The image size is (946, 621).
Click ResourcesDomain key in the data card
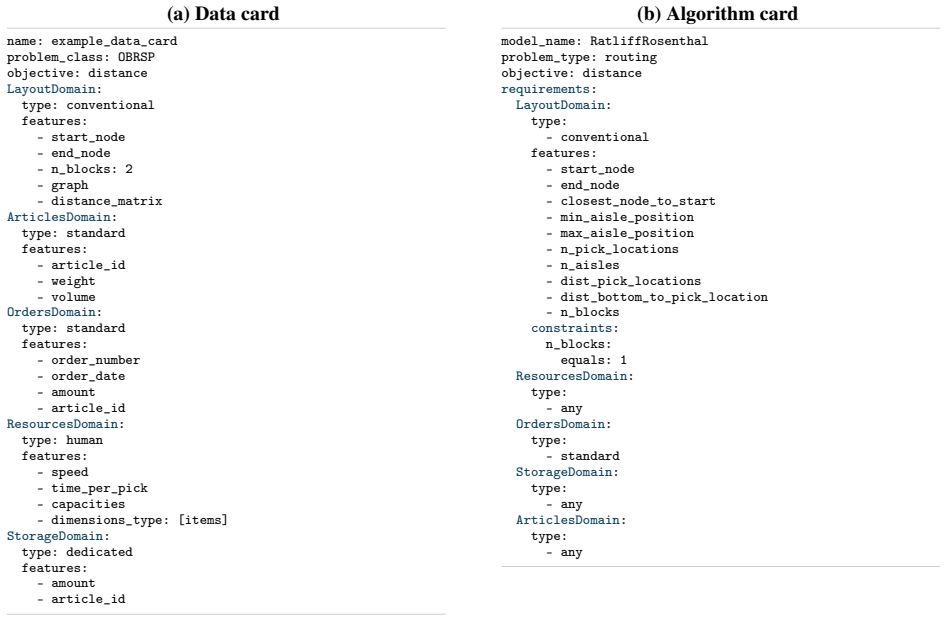point(65,424)
